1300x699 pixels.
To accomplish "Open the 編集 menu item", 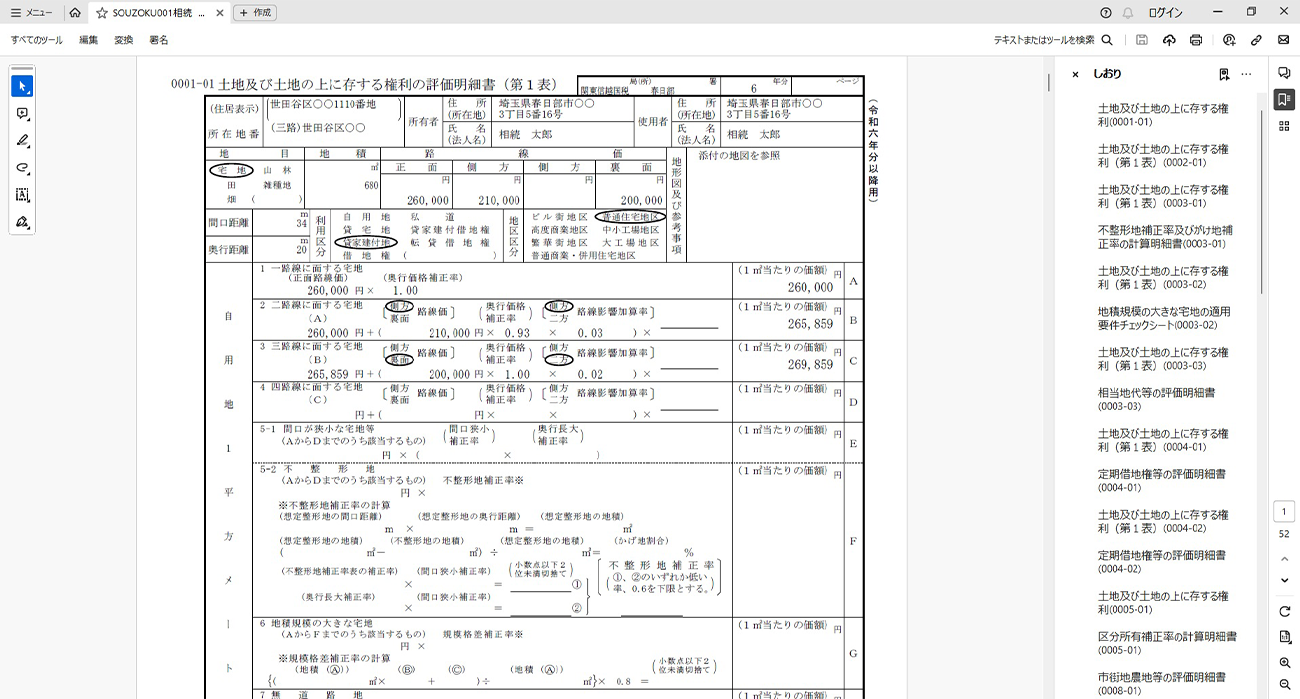I will click(x=89, y=40).
